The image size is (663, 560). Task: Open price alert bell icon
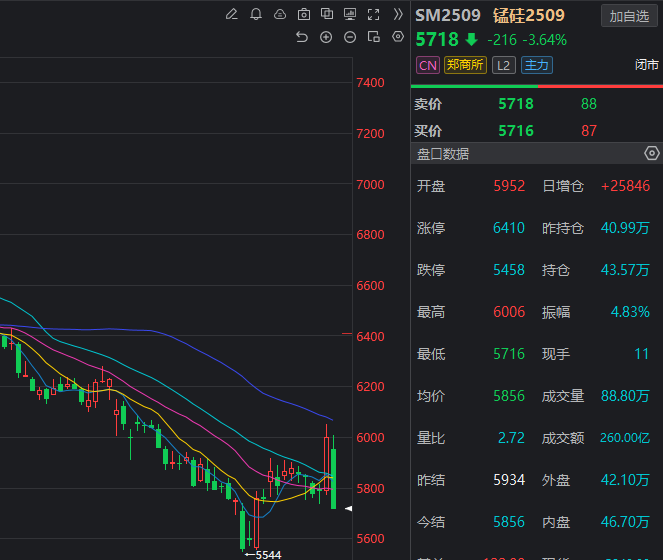click(x=256, y=15)
